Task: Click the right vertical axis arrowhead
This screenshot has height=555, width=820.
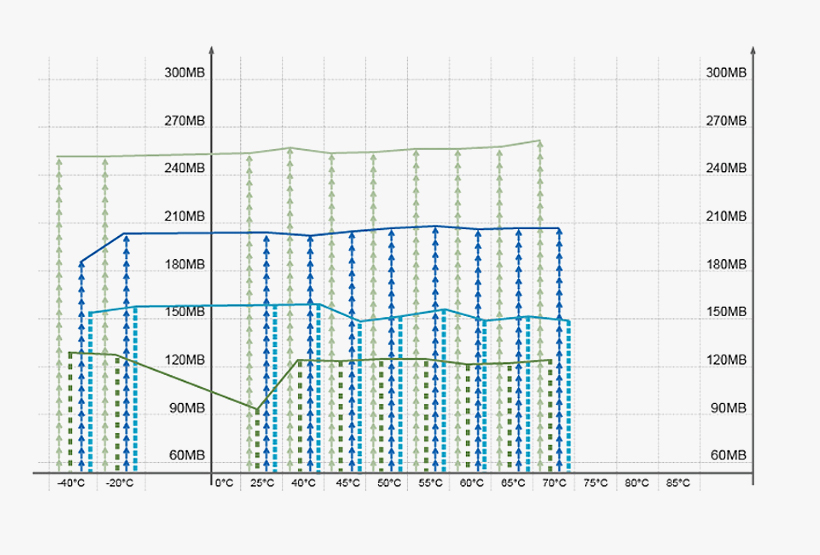Action: pos(752,49)
